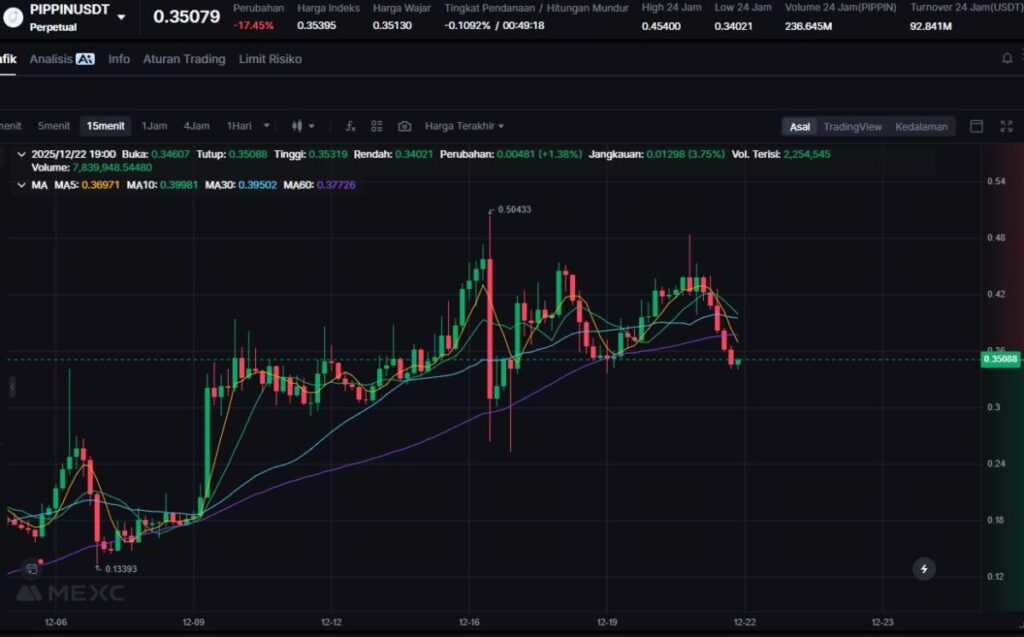Click the lightning bolt quick-trade icon
Screen dimensions: 1024x637
(x=924, y=569)
